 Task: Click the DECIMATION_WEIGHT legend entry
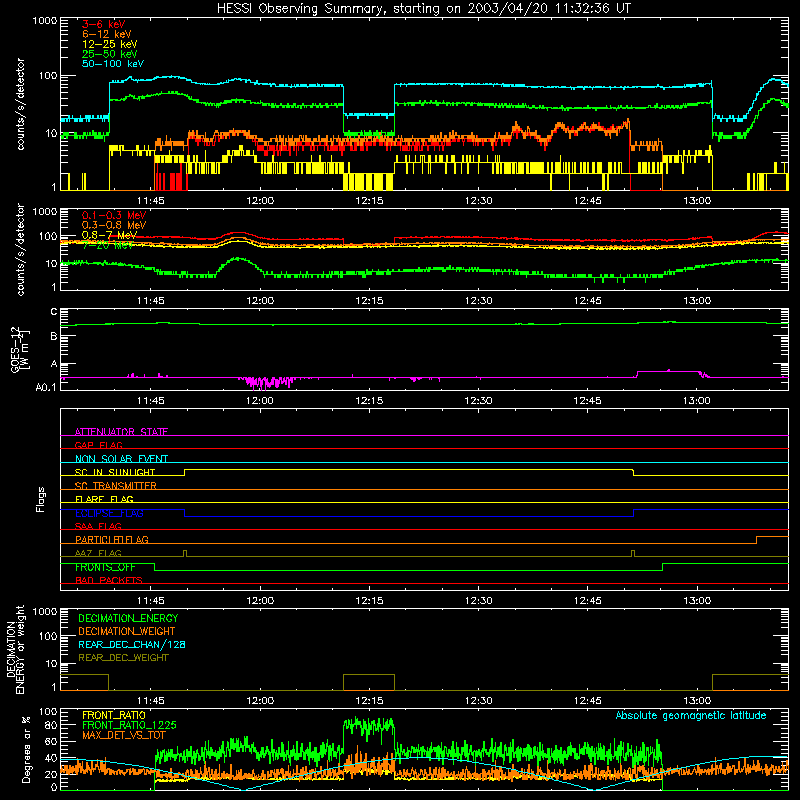[127, 631]
